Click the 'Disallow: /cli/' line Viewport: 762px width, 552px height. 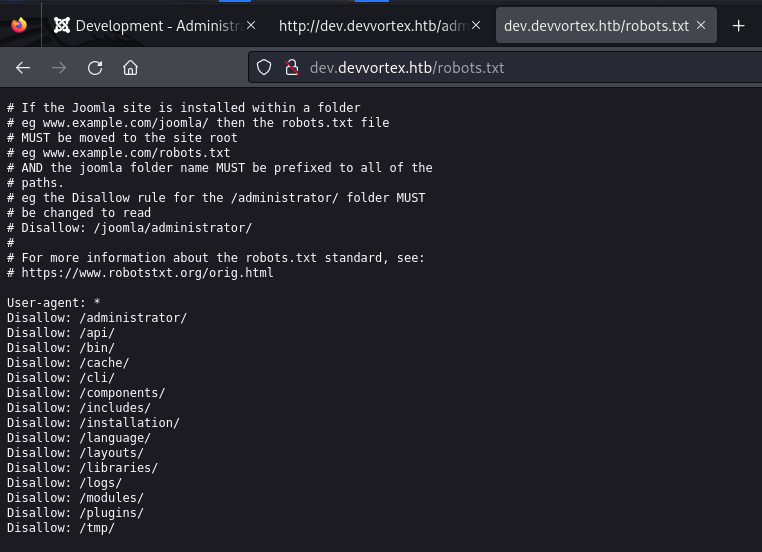point(61,378)
